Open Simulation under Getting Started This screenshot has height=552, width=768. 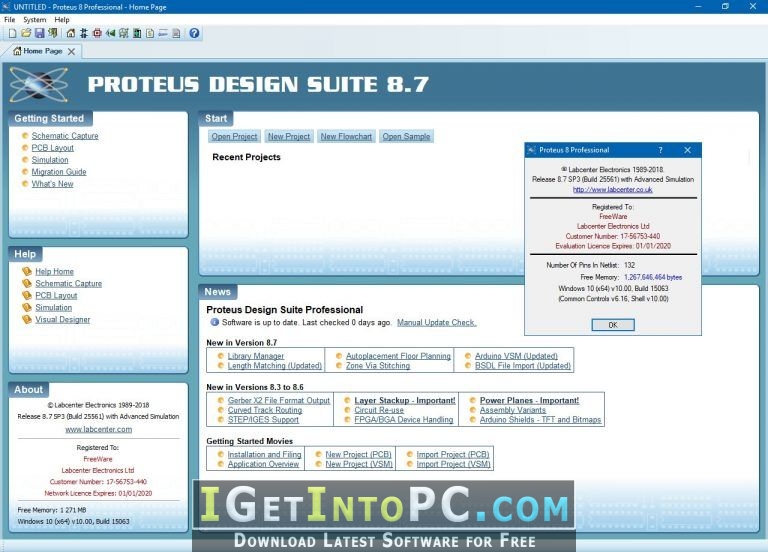[x=50, y=160]
